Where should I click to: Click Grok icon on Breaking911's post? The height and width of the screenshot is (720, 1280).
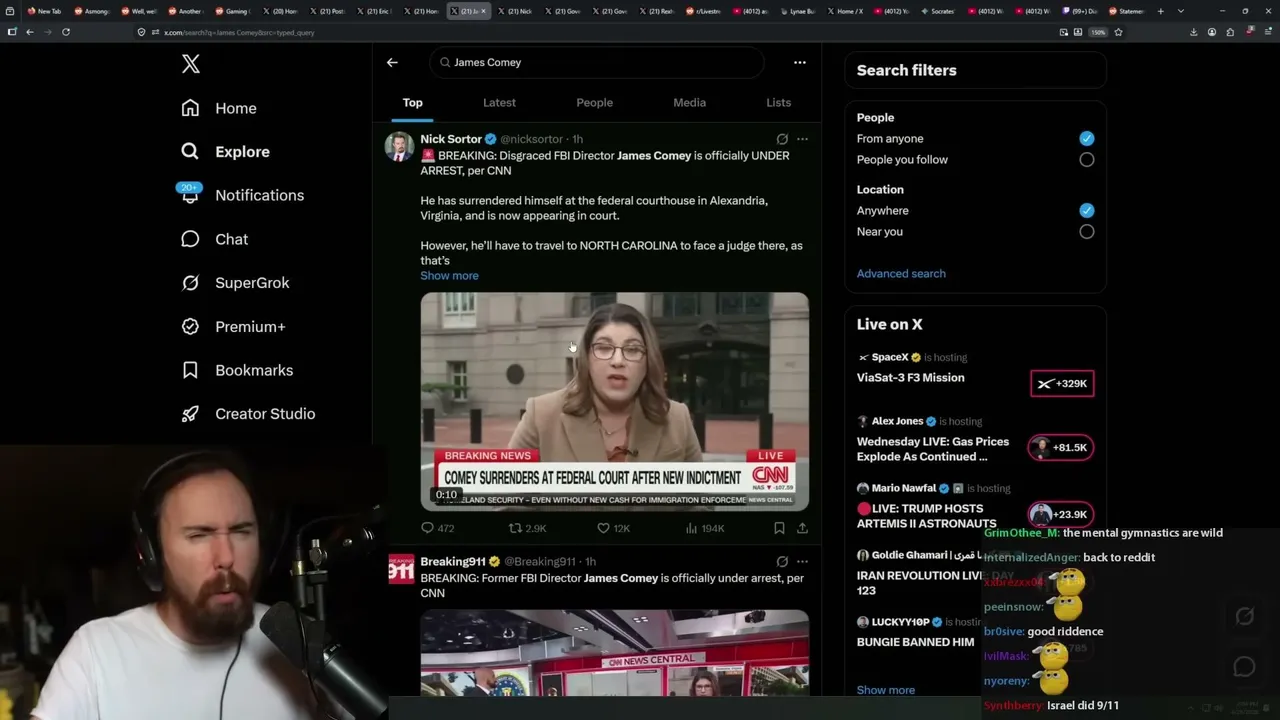pos(782,562)
